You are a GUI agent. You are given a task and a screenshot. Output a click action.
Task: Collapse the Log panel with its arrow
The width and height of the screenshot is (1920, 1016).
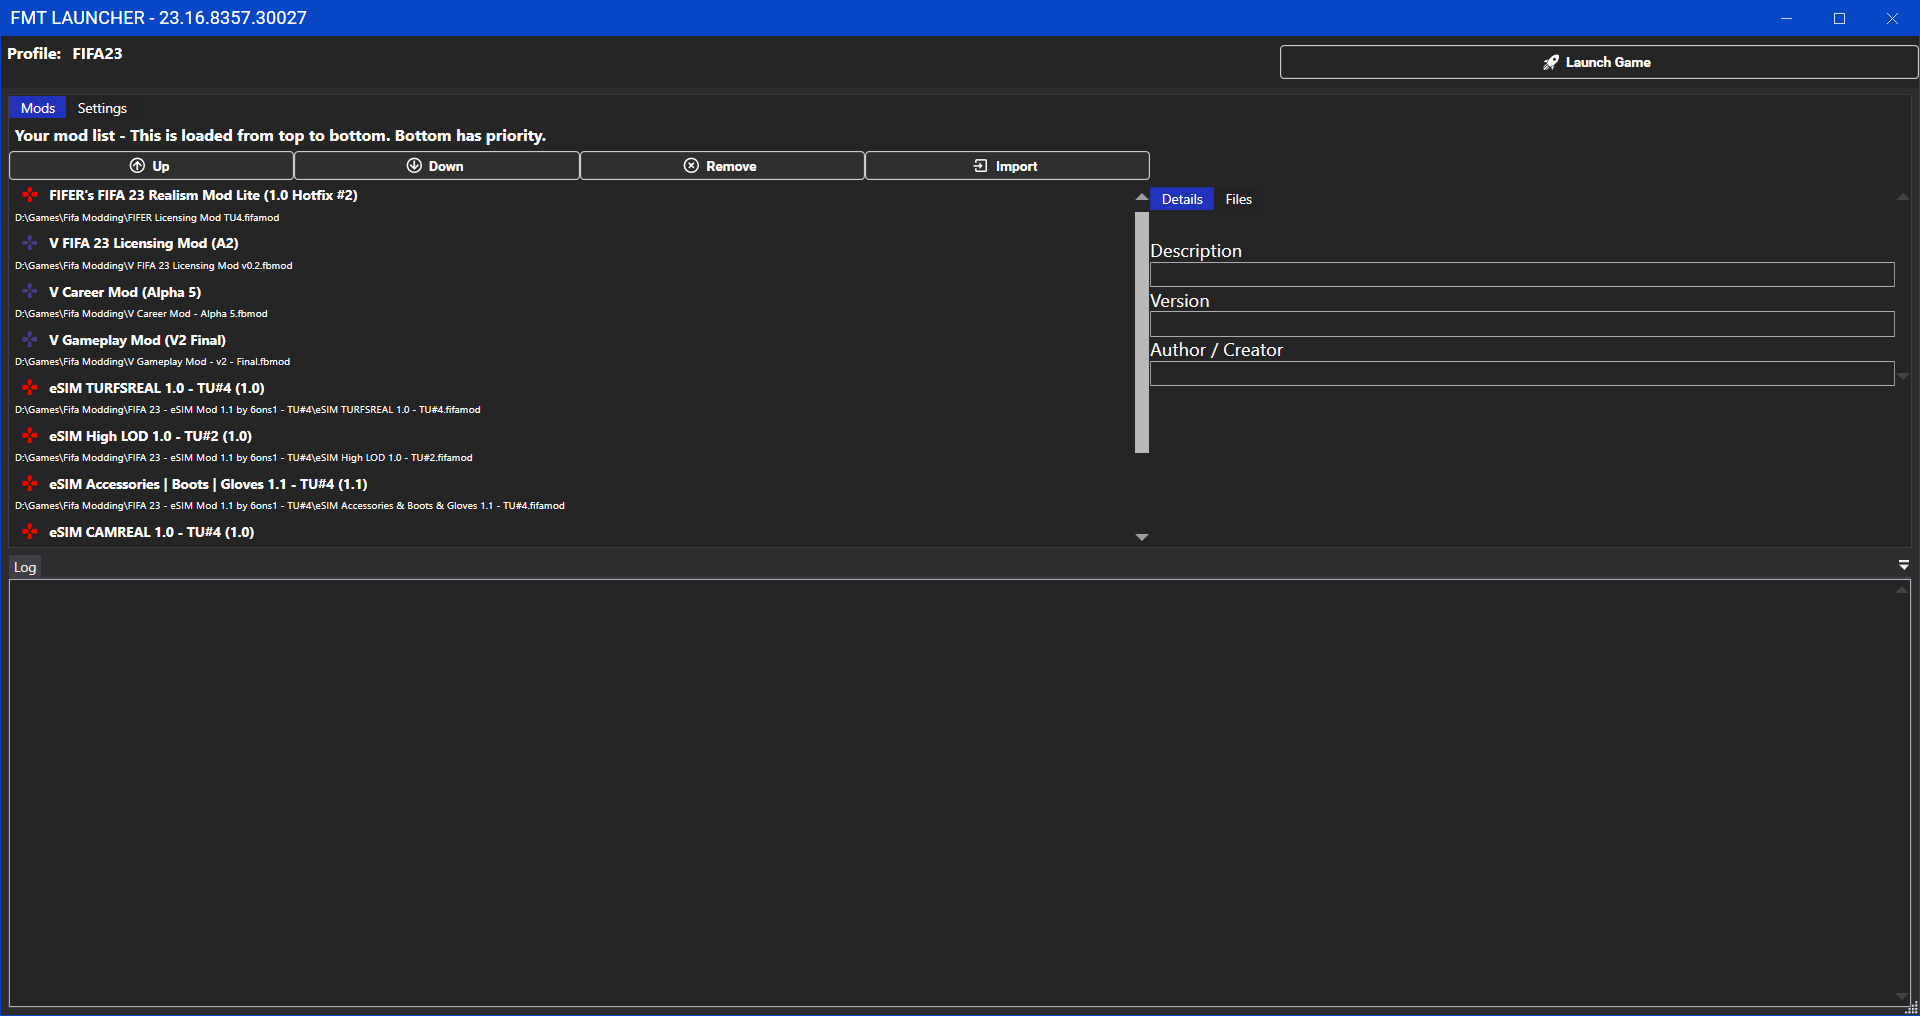pyautogui.click(x=1903, y=566)
